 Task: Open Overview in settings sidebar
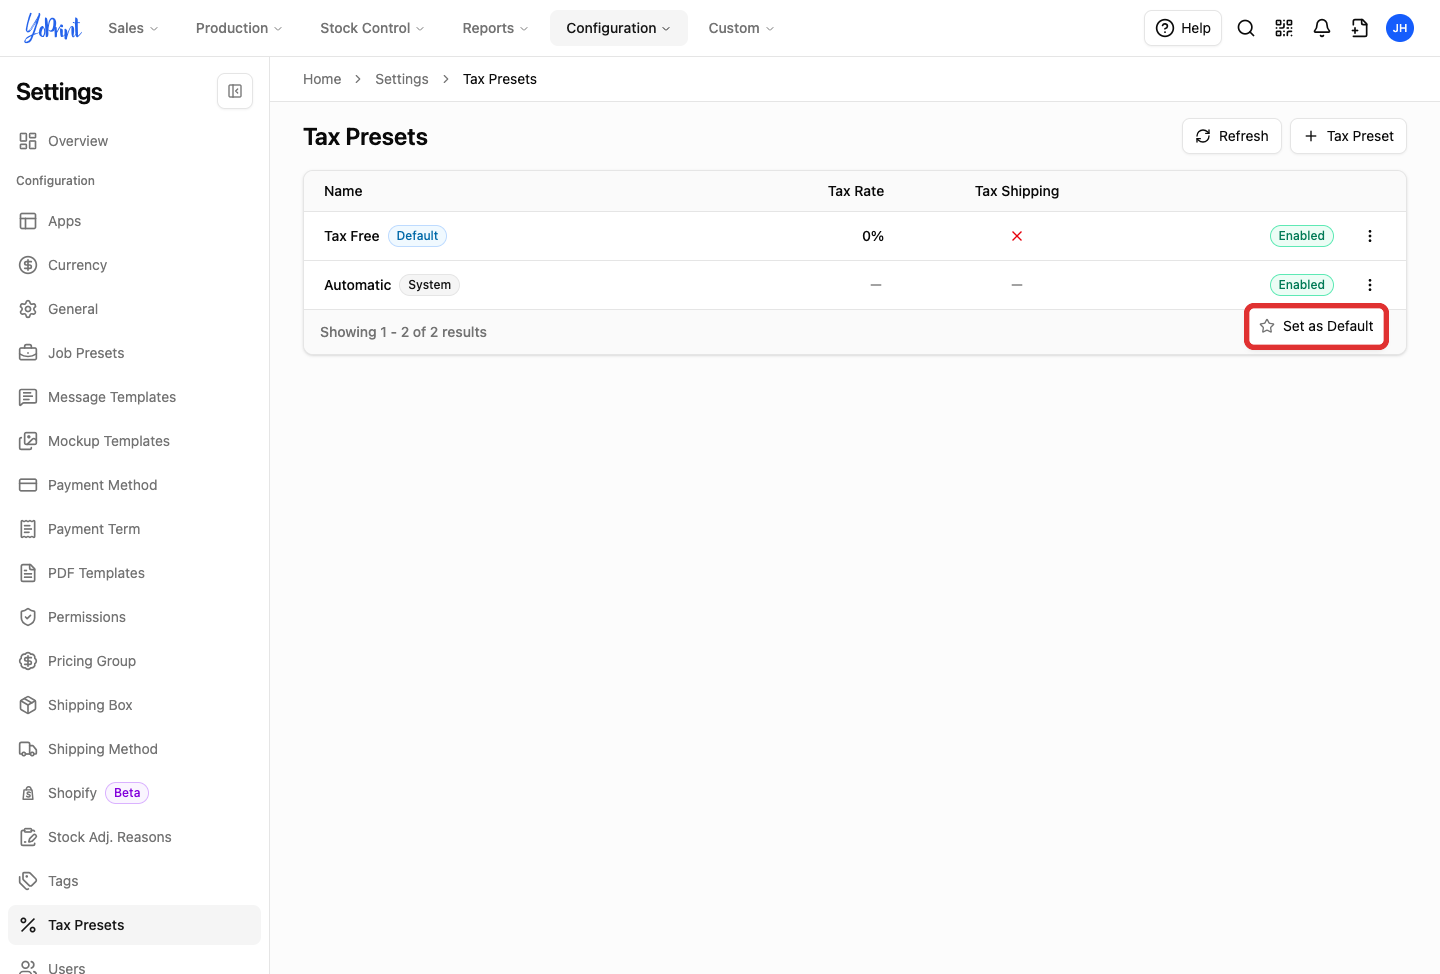point(134,141)
